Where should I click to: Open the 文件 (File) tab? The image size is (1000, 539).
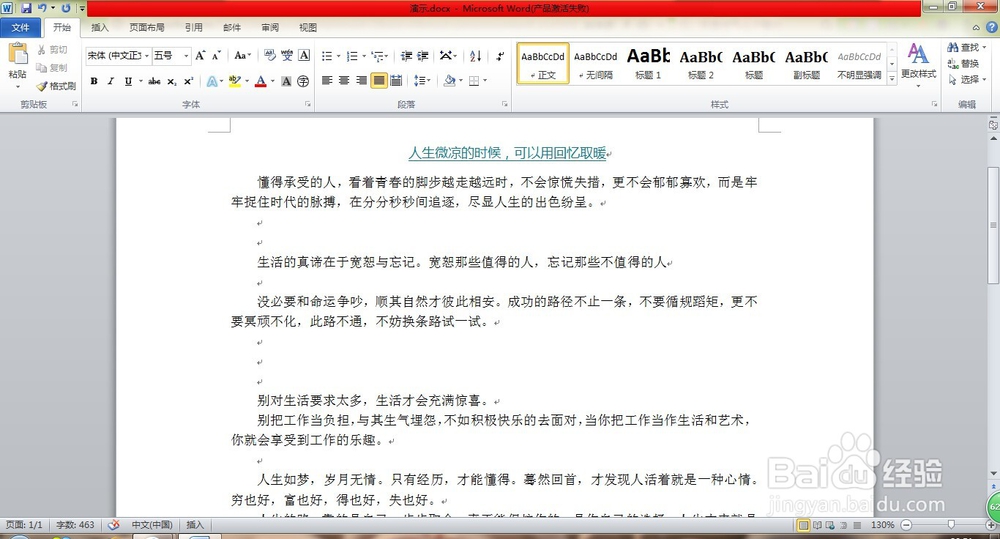pyautogui.click(x=20, y=27)
